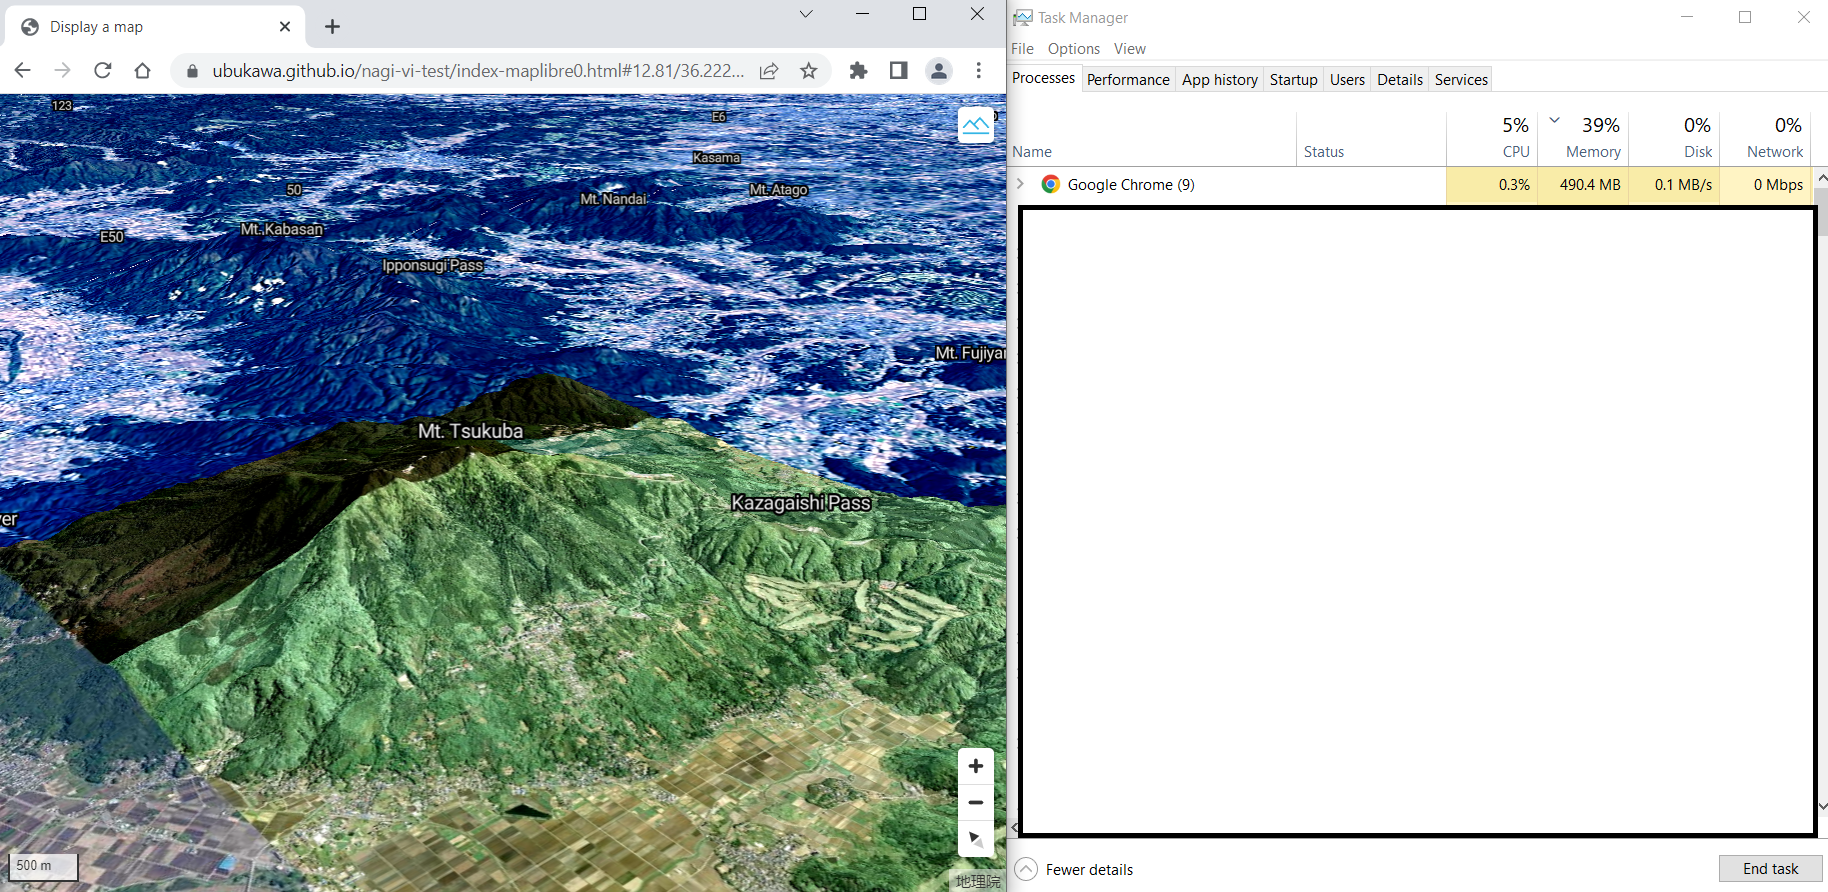Click Task Manager scrollbar up arrow

click(x=1822, y=177)
